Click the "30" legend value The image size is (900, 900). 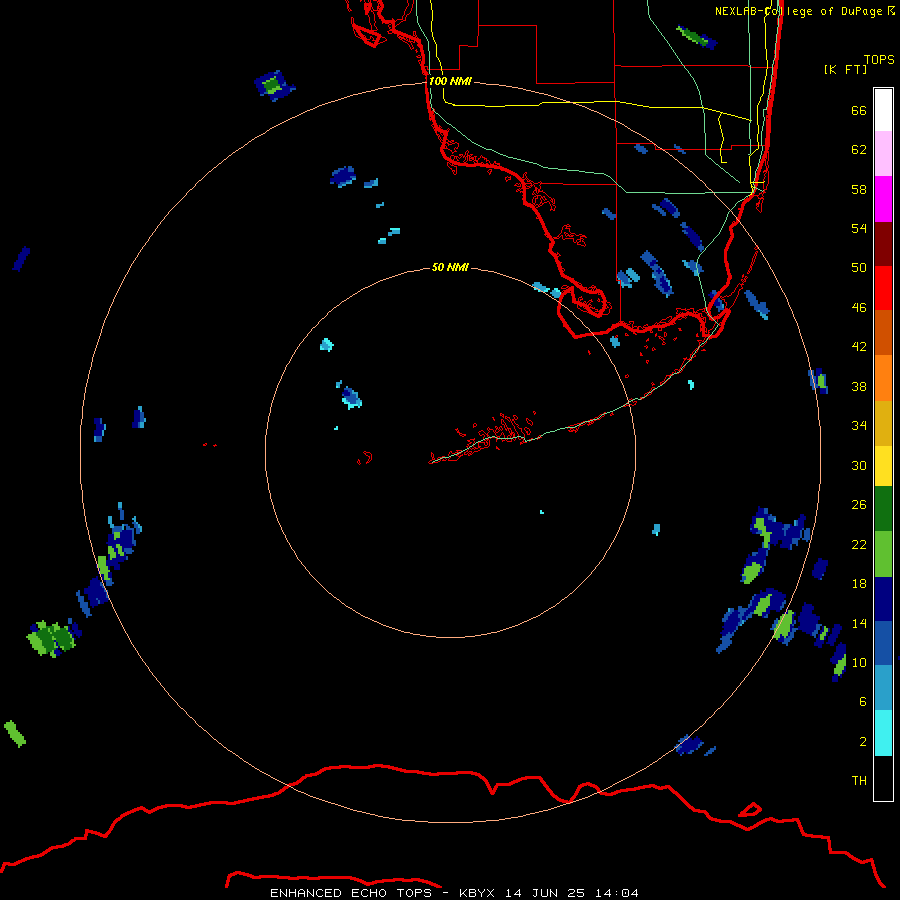pos(859,465)
